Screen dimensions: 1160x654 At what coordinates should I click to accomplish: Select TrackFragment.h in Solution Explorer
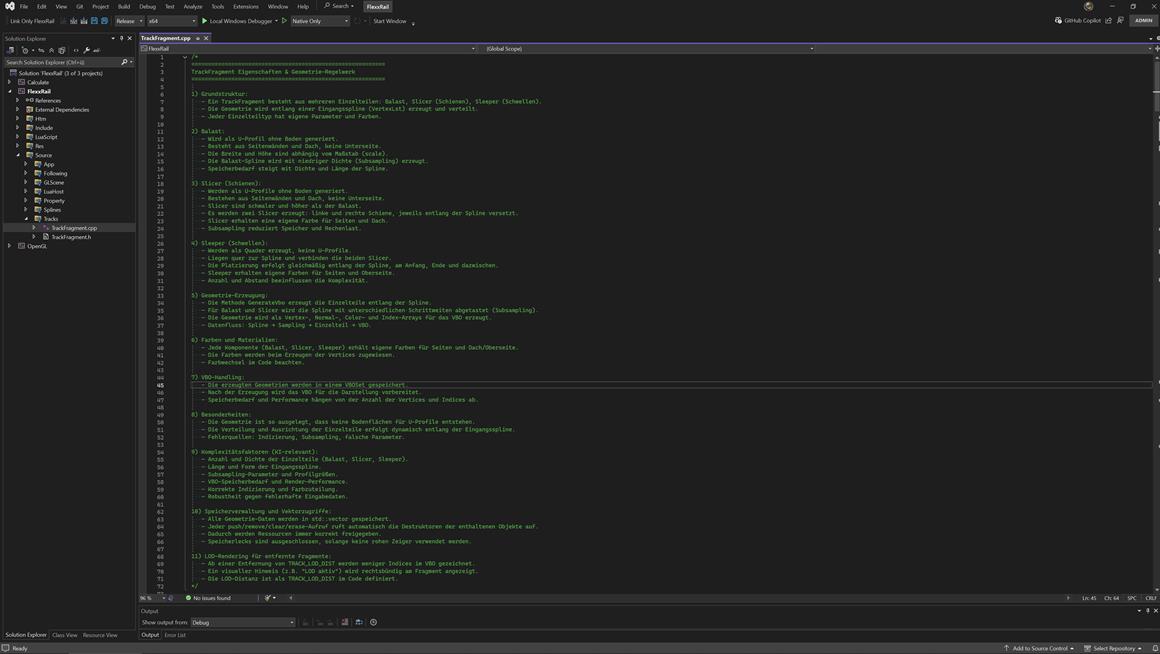click(71, 237)
